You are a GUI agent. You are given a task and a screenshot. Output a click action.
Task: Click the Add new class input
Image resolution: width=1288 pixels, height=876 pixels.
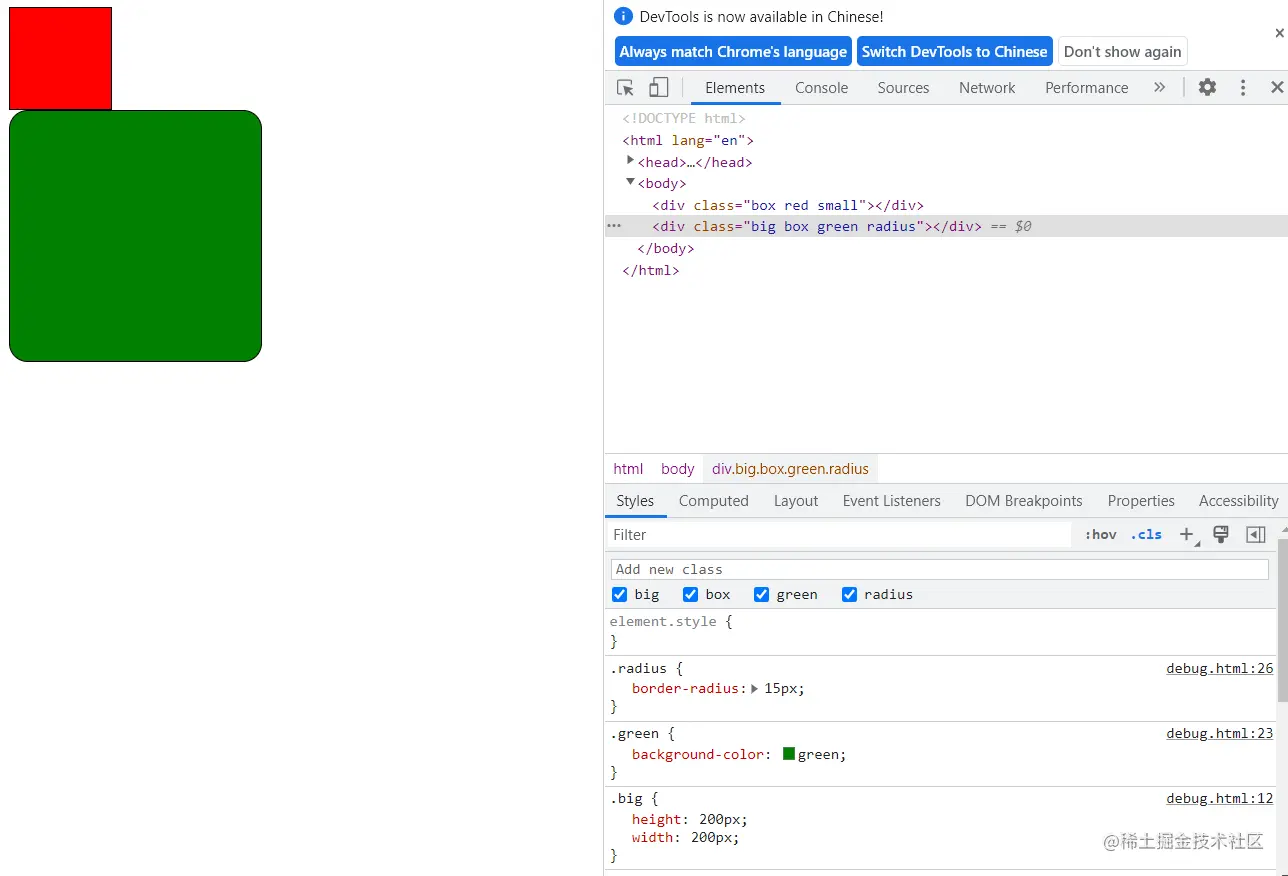pyautogui.click(x=939, y=569)
